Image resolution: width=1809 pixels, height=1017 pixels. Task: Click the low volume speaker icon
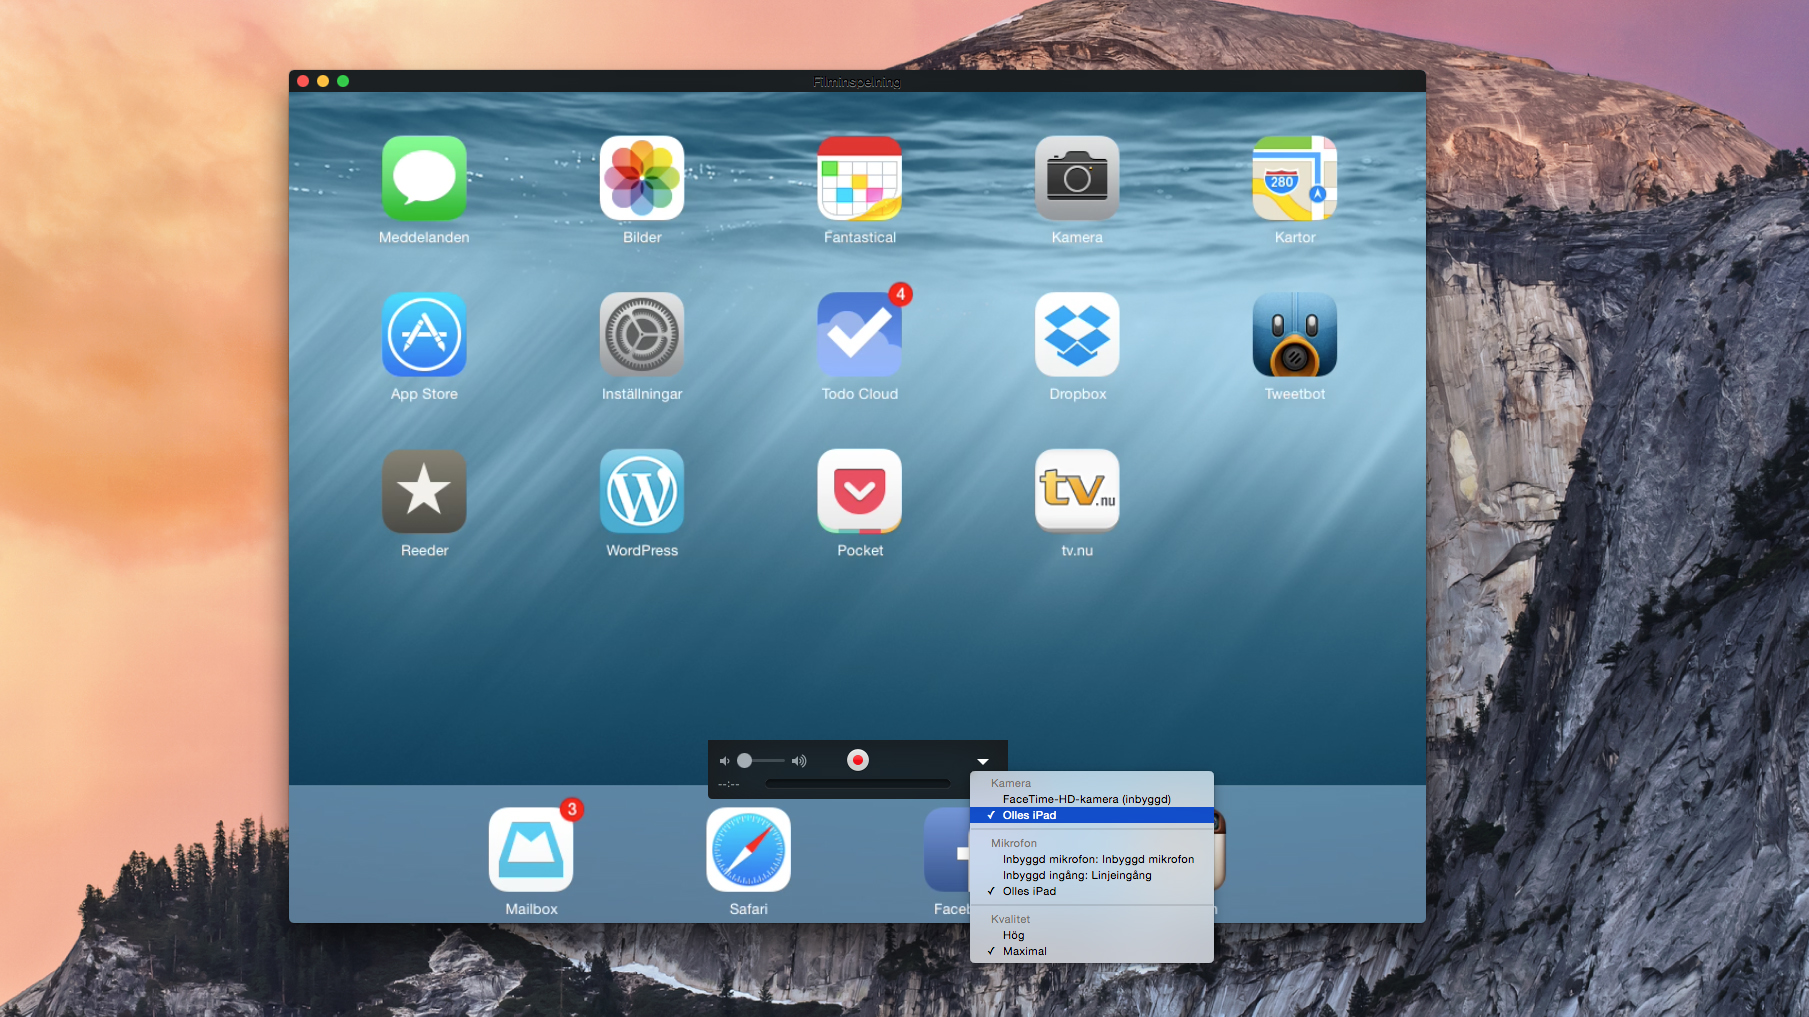click(724, 761)
